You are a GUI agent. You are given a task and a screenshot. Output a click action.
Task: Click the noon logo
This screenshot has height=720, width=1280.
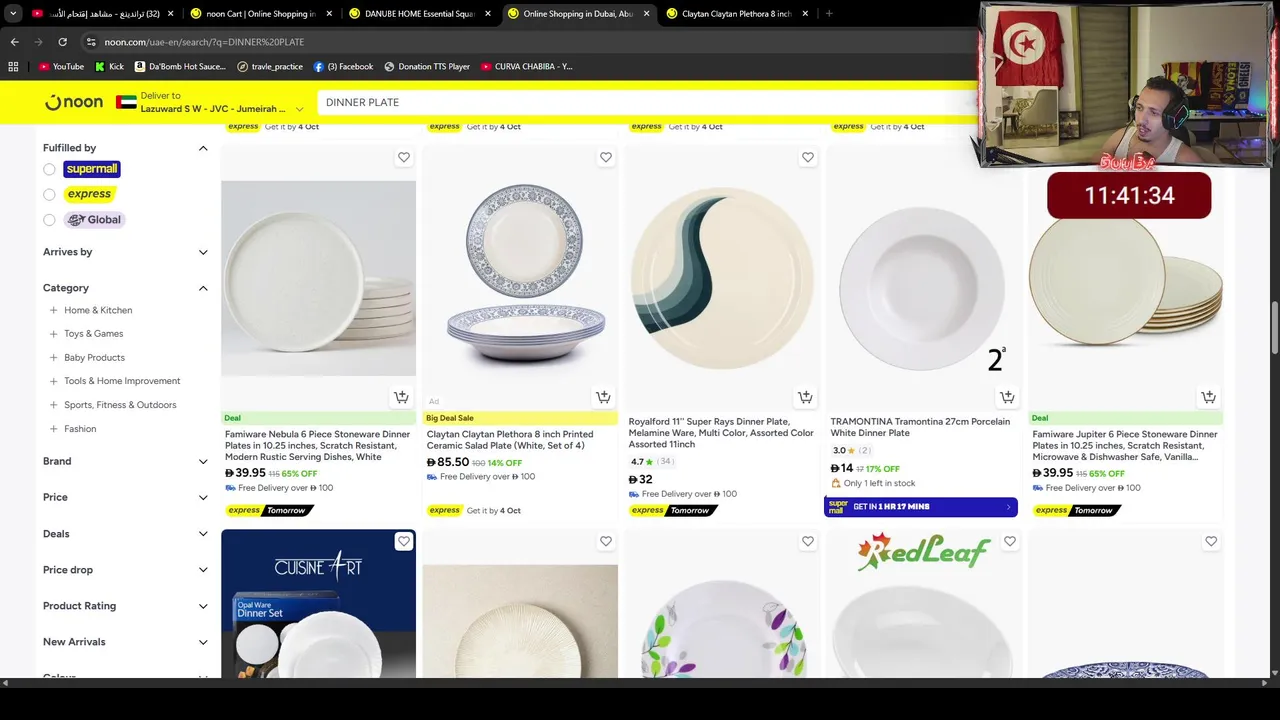coord(74,102)
